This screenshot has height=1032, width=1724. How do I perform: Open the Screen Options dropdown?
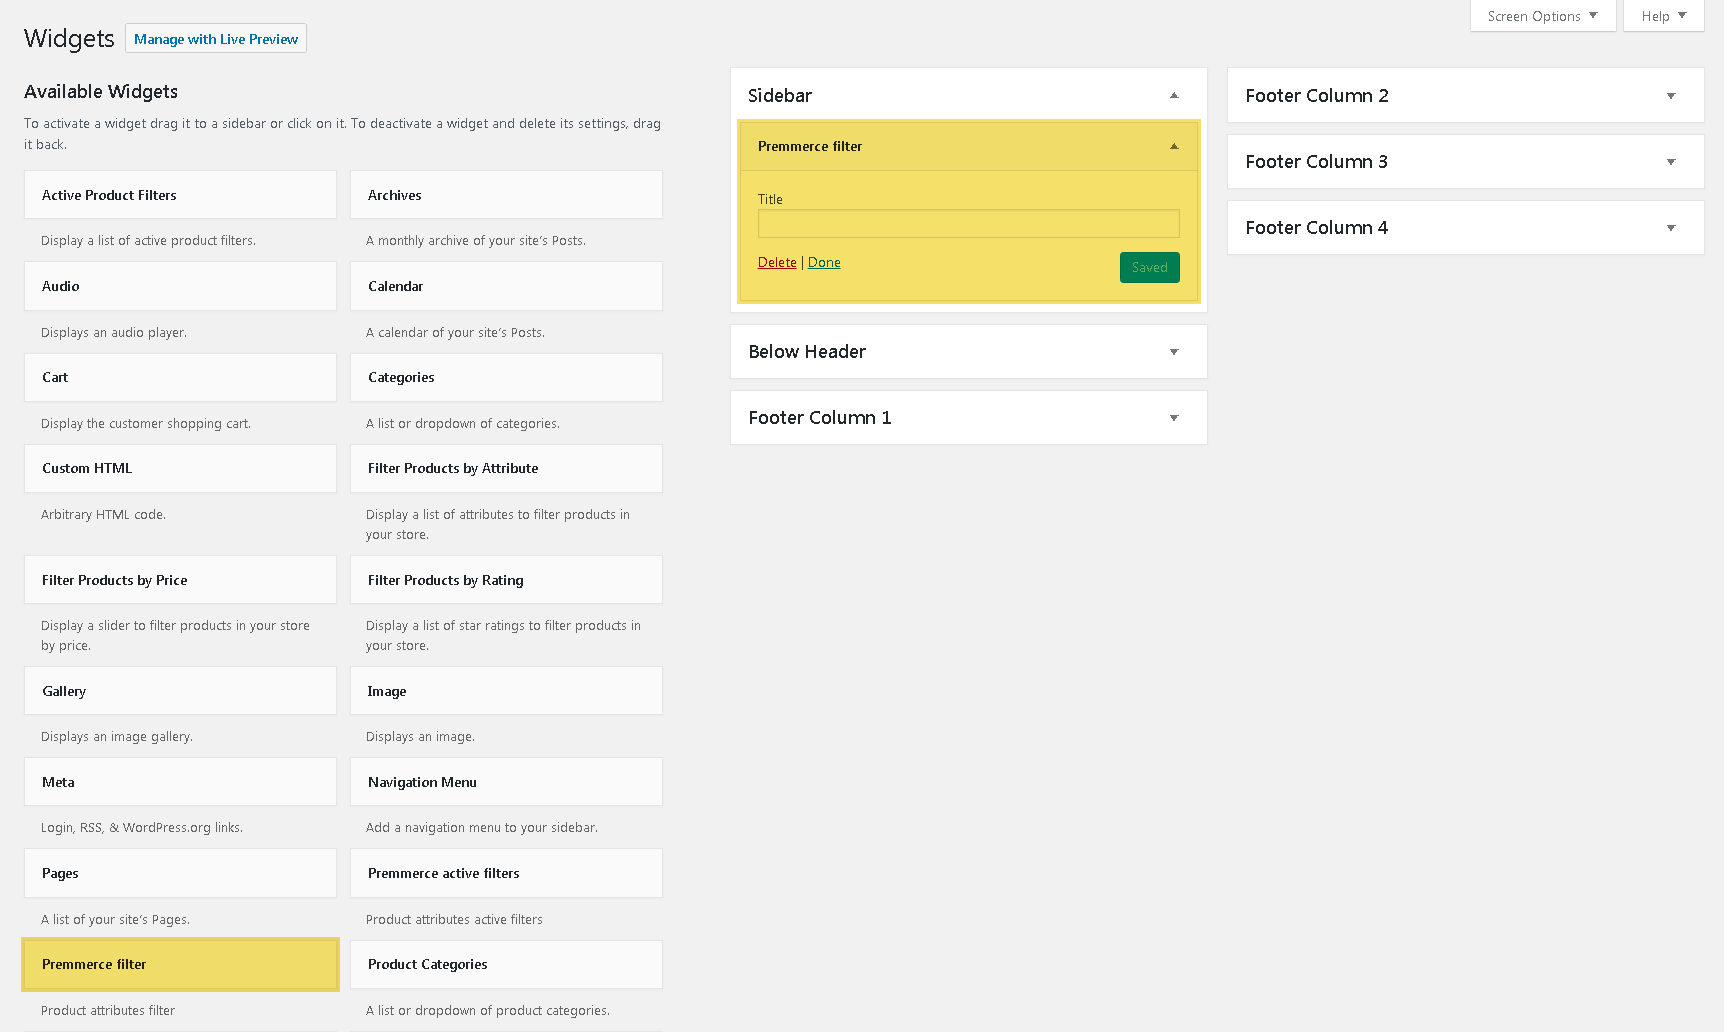[x=1543, y=16]
